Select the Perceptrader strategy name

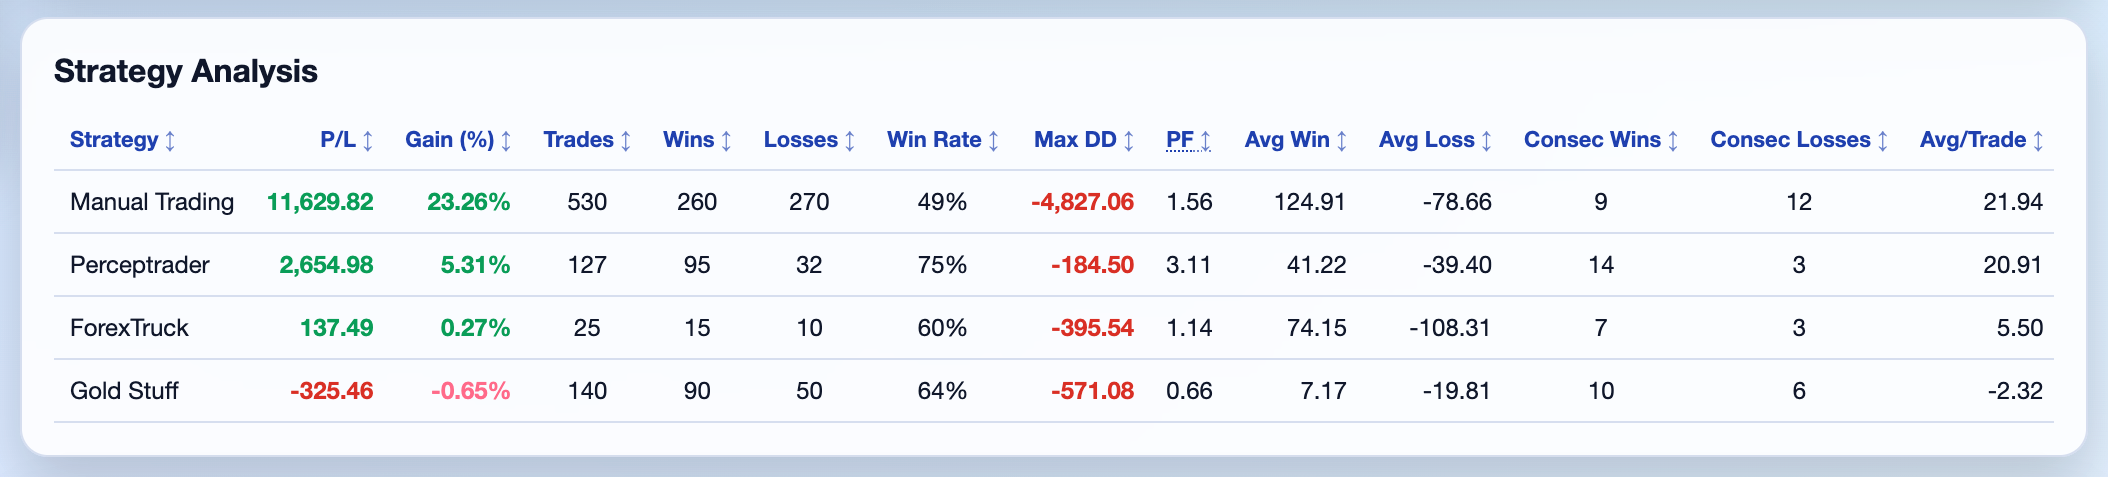[x=140, y=265]
